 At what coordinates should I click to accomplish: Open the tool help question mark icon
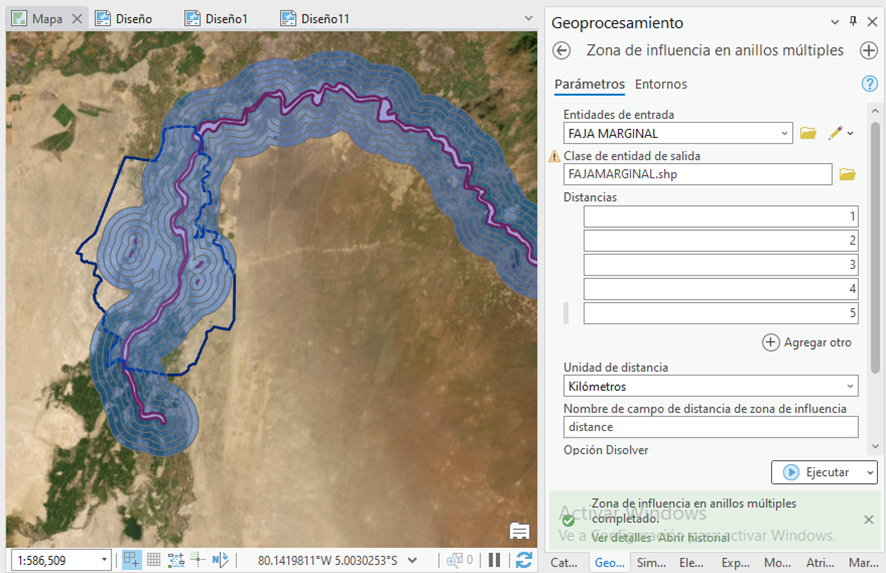pos(869,84)
